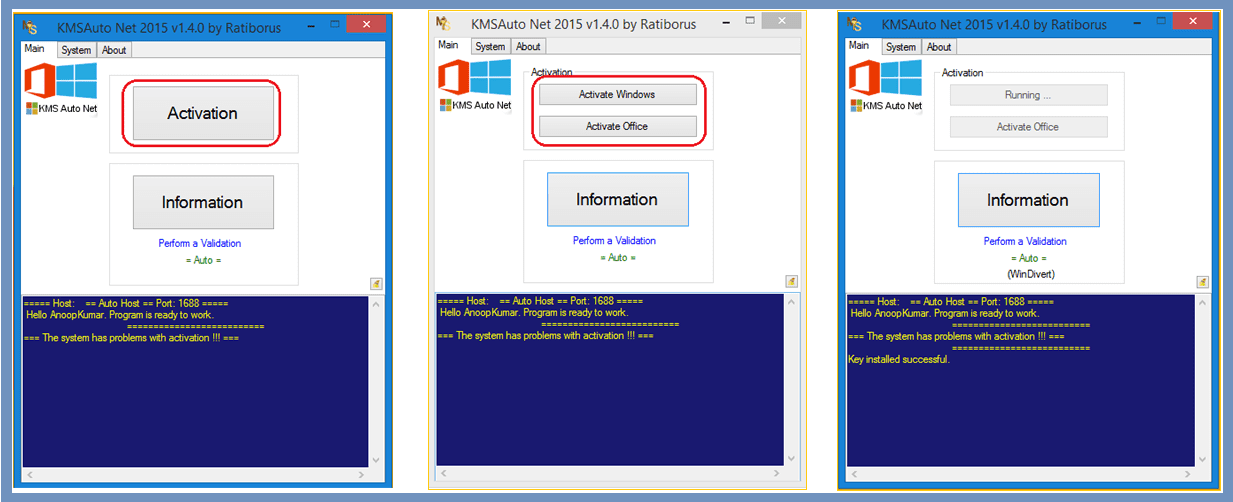
Task: Switch to About tab in Activate Windows window
Action: coord(528,47)
